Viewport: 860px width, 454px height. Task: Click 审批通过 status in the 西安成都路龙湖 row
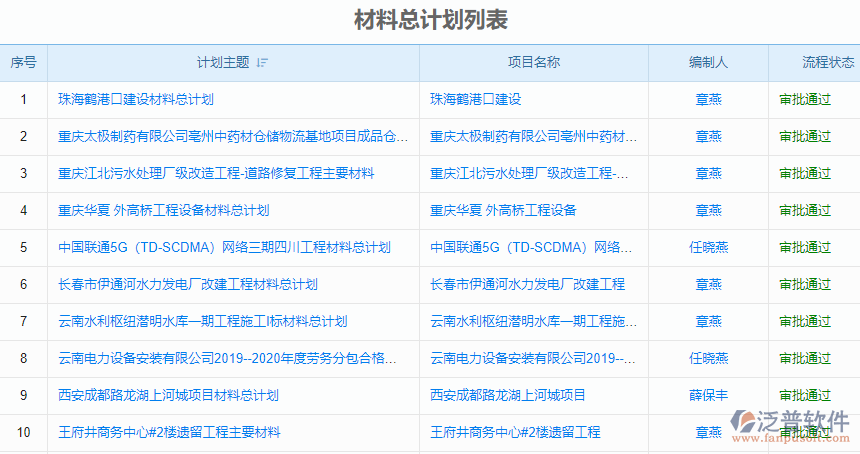click(x=805, y=395)
